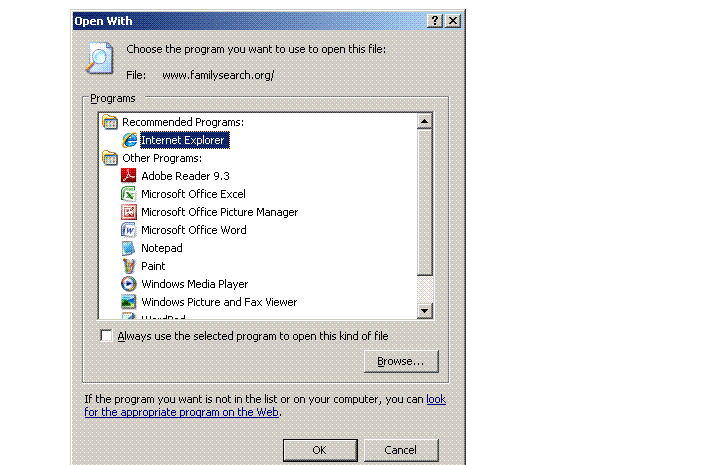Open the Browse... button
Image resolution: width=720 pixels, height=465 pixels.
point(401,361)
